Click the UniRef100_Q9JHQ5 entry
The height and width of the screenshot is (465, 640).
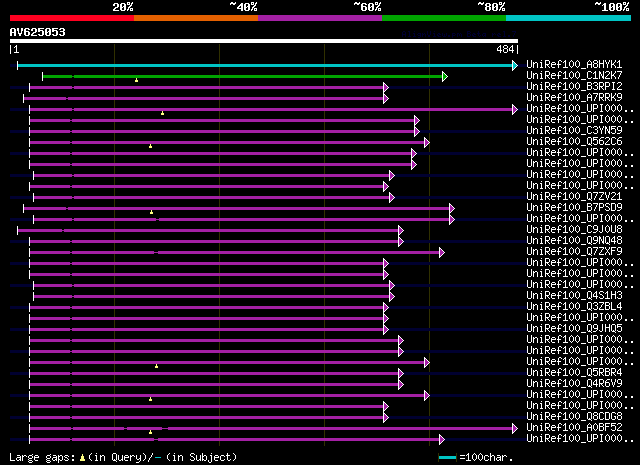tap(574, 329)
